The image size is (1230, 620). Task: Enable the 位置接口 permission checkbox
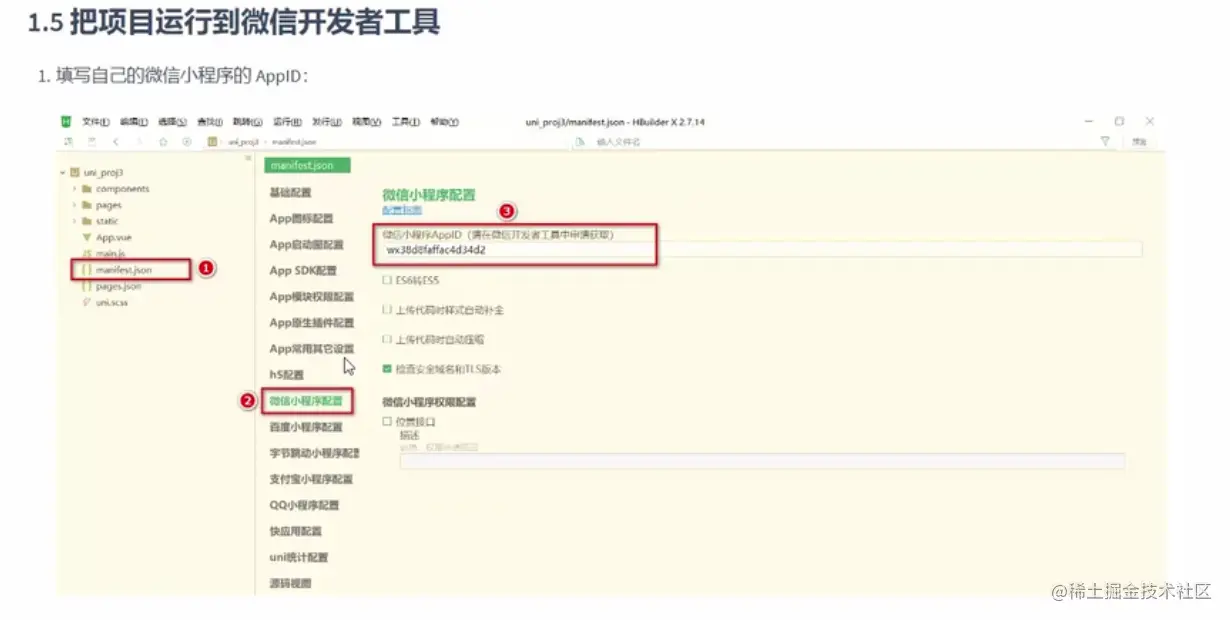[x=387, y=422]
